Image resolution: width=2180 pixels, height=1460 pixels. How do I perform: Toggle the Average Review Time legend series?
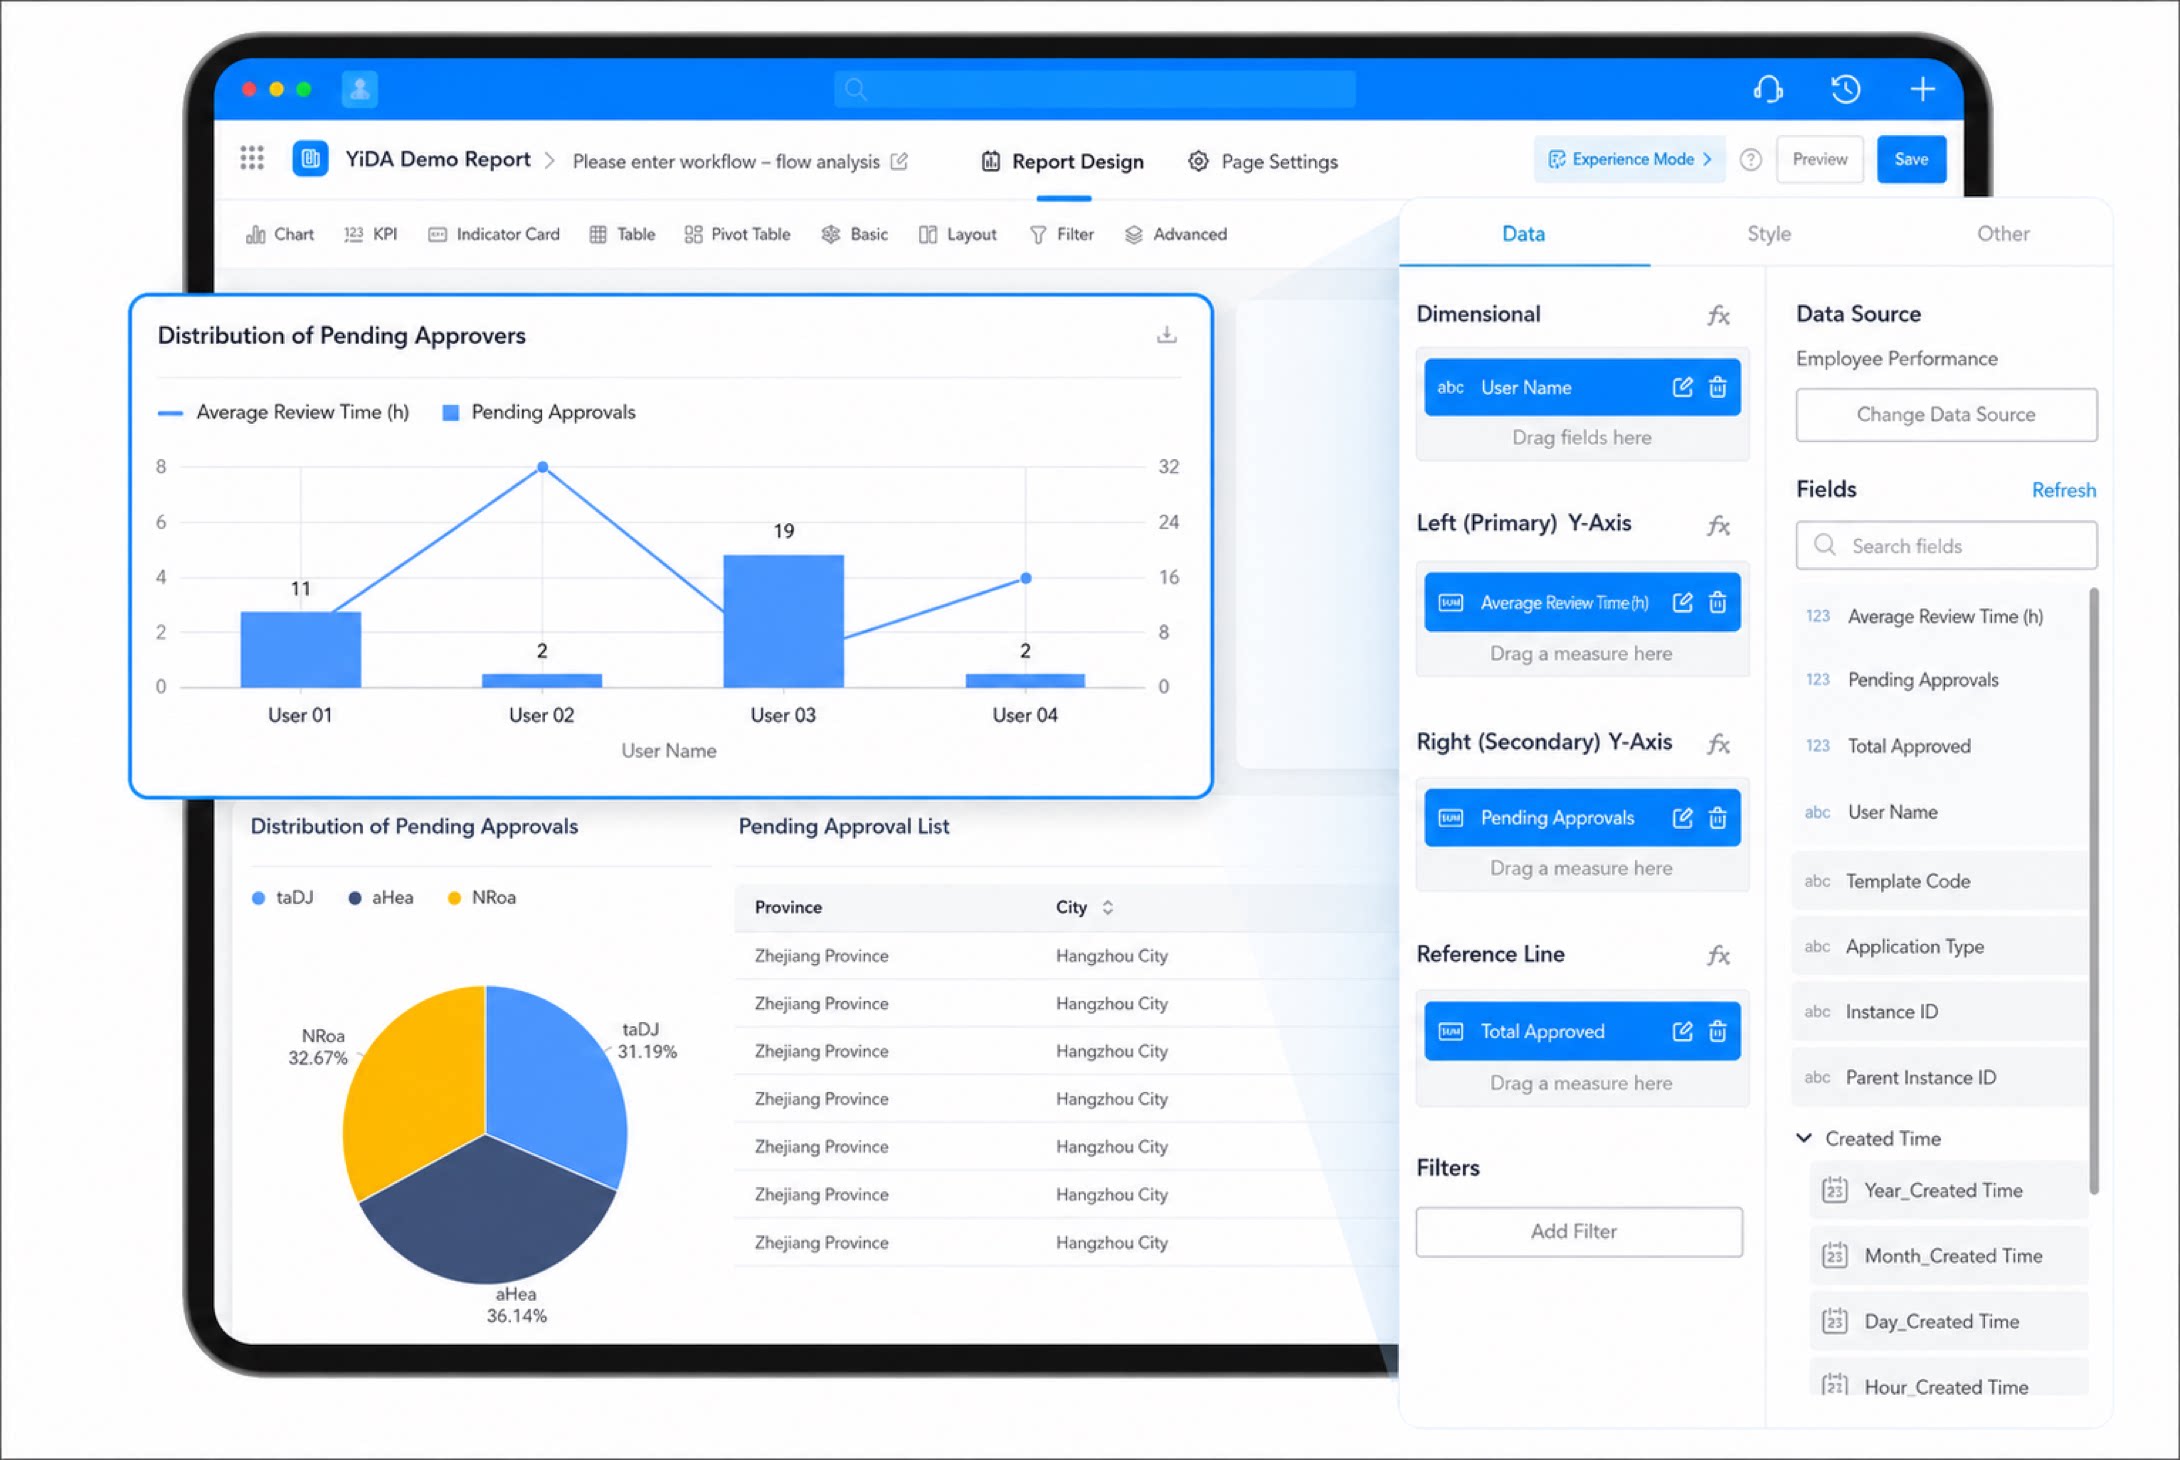click(x=284, y=412)
